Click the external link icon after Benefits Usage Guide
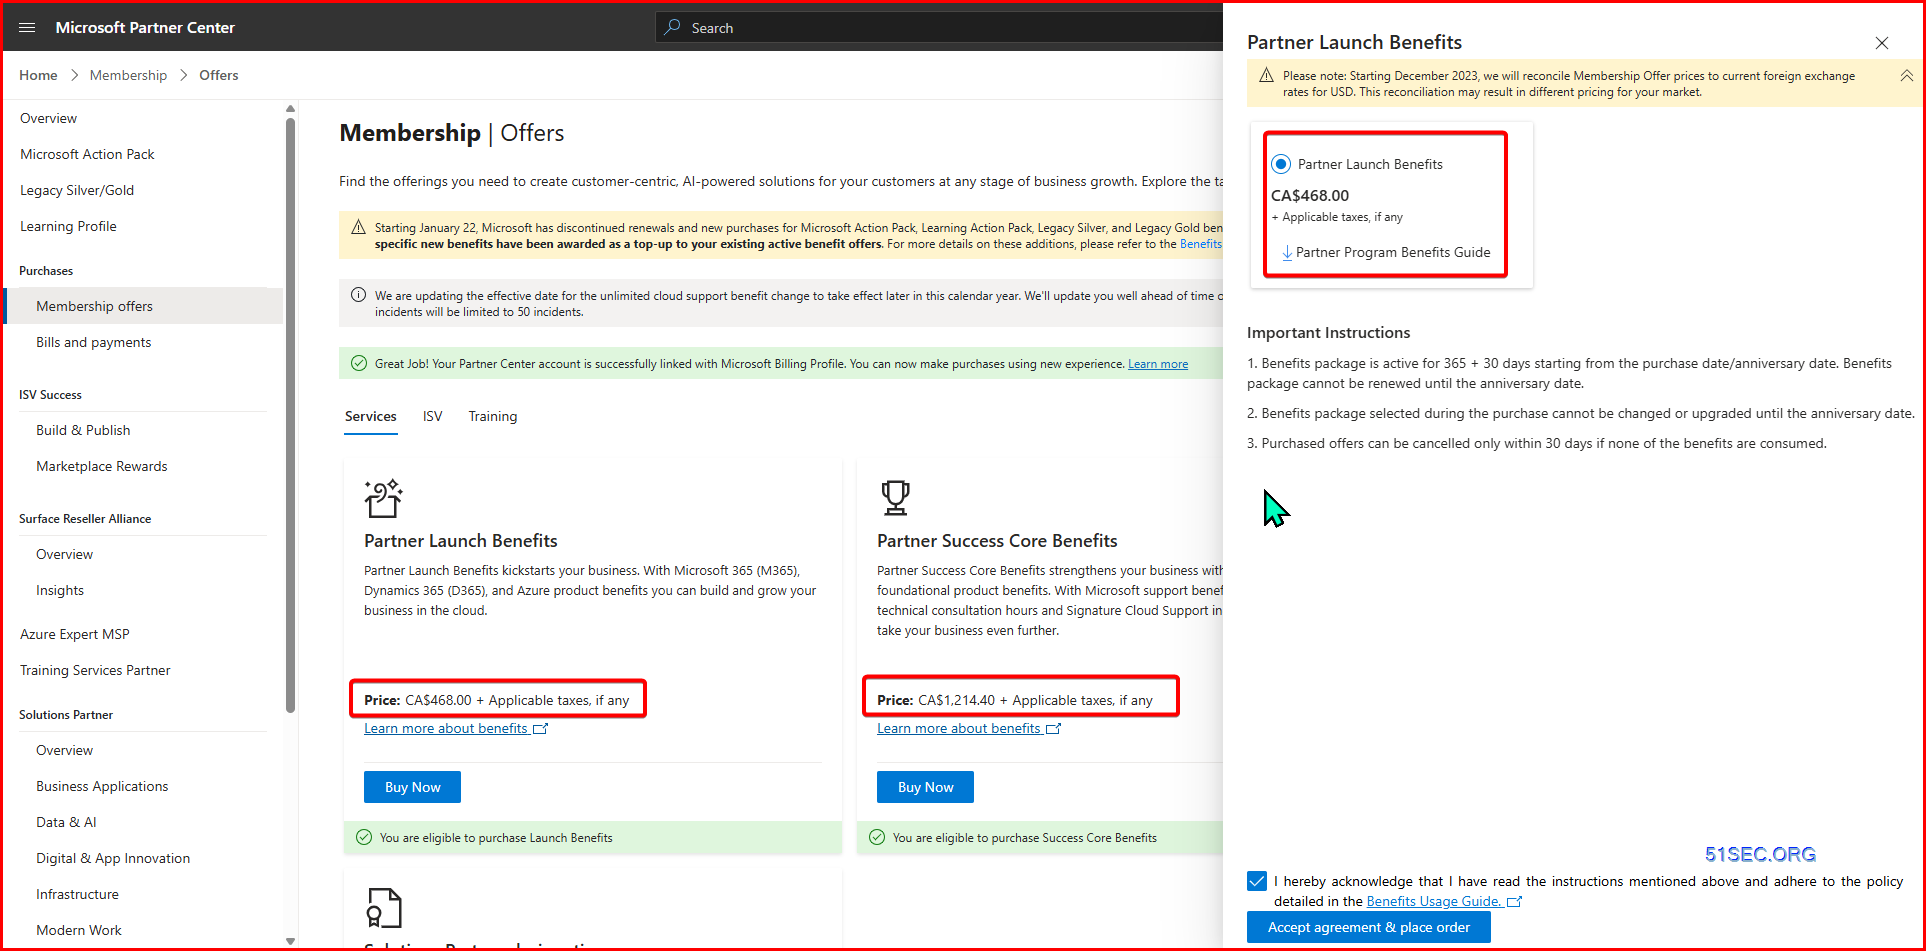 coord(1514,901)
